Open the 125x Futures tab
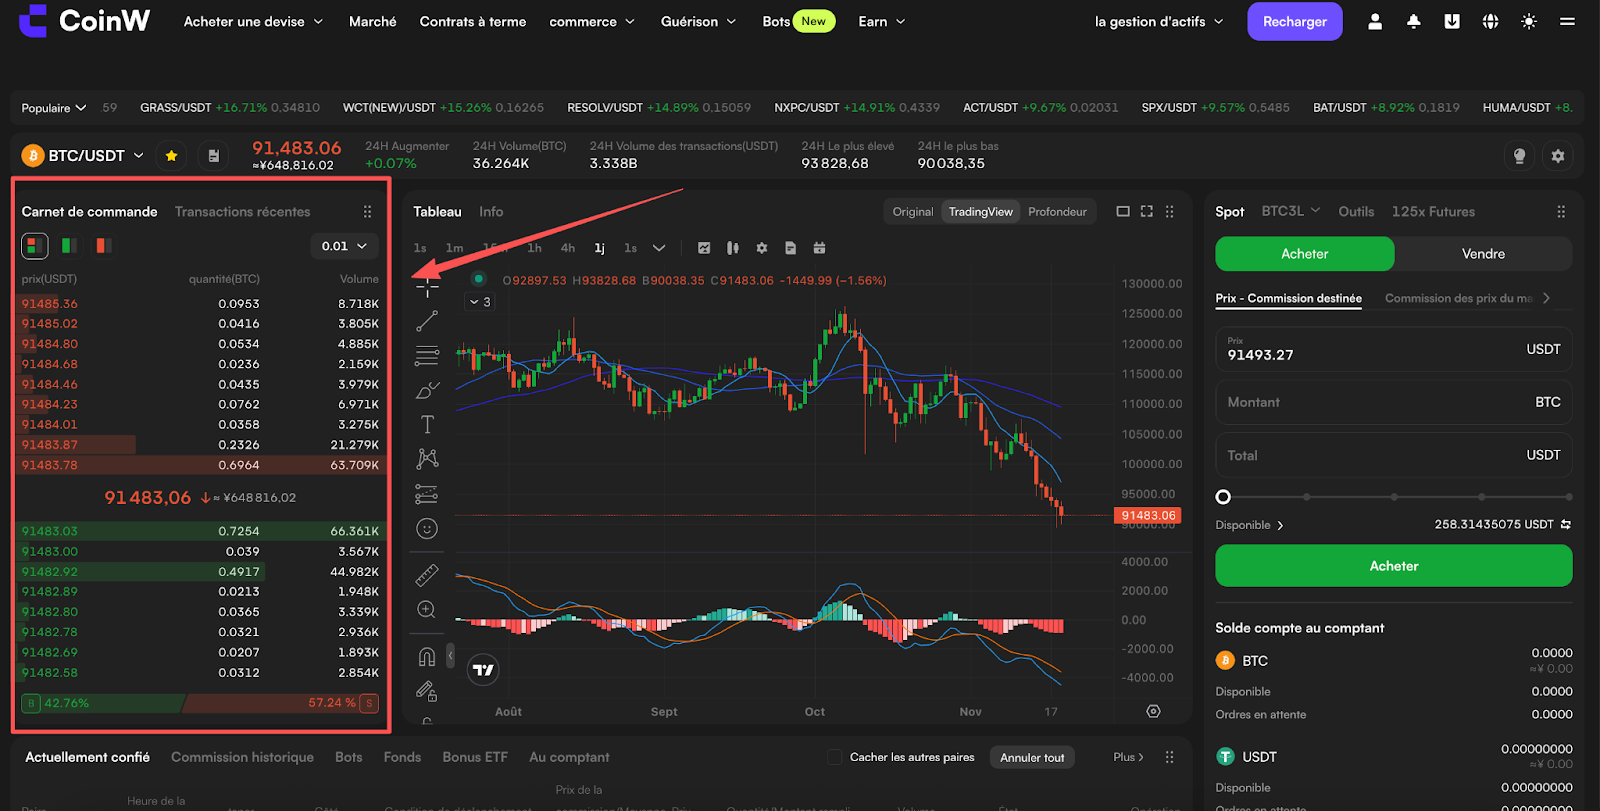1600x811 pixels. coord(1433,212)
